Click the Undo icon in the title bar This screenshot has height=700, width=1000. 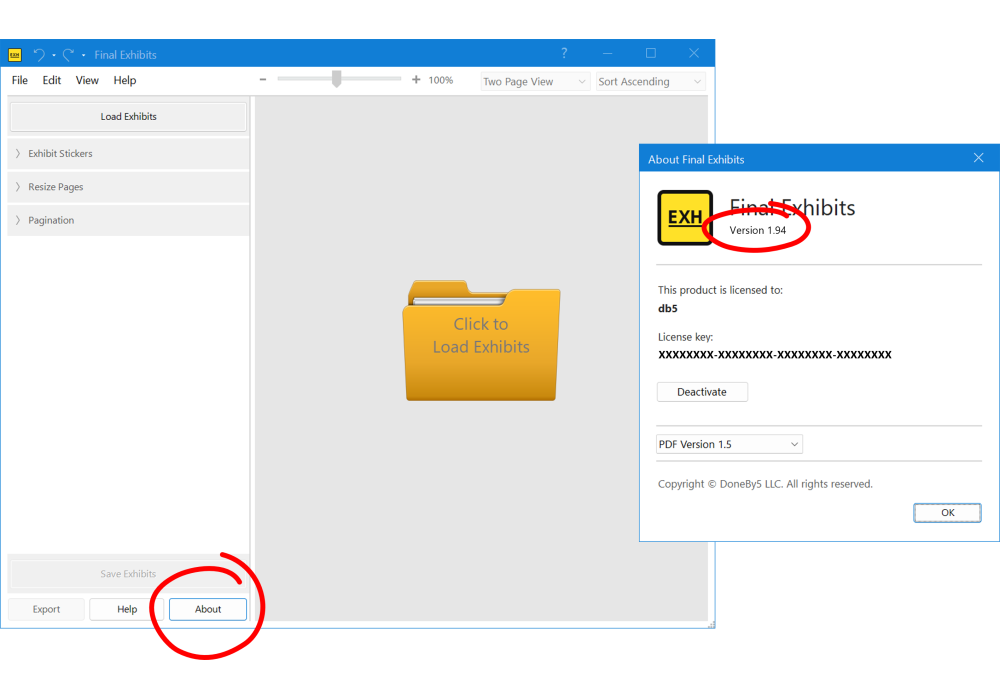coord(38,55)
